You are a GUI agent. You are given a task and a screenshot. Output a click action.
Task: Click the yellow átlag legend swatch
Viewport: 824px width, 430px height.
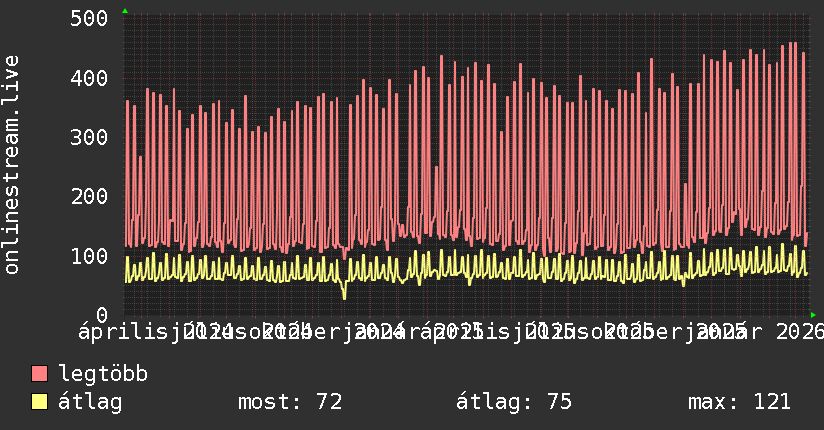tap(39, 401)
